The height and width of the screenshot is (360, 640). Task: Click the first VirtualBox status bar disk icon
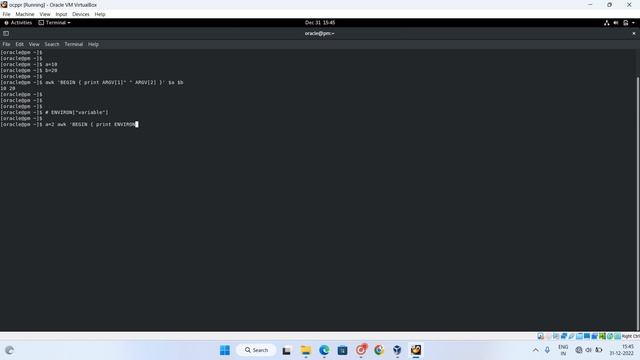(540, 336)
